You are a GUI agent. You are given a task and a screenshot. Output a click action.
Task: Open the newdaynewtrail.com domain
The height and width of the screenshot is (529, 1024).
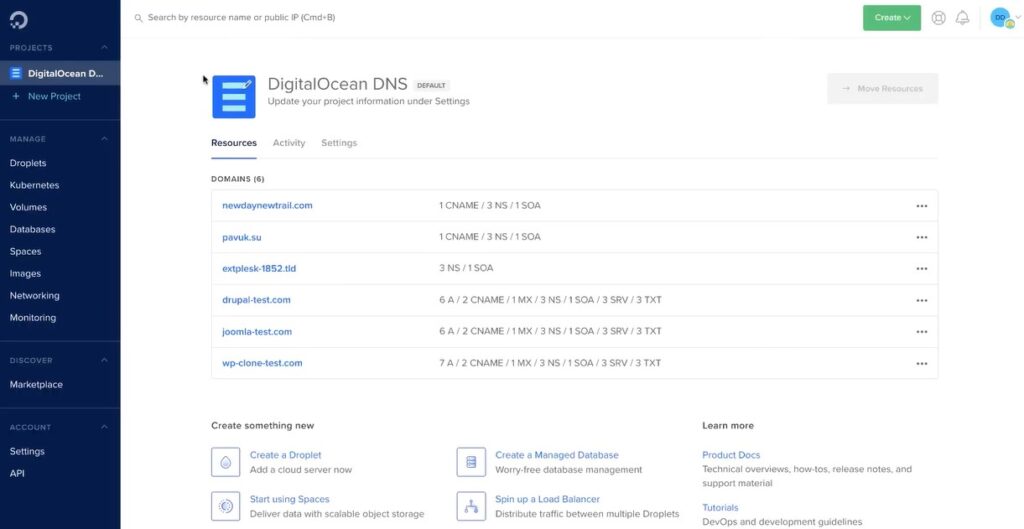(x=267, y=206)
